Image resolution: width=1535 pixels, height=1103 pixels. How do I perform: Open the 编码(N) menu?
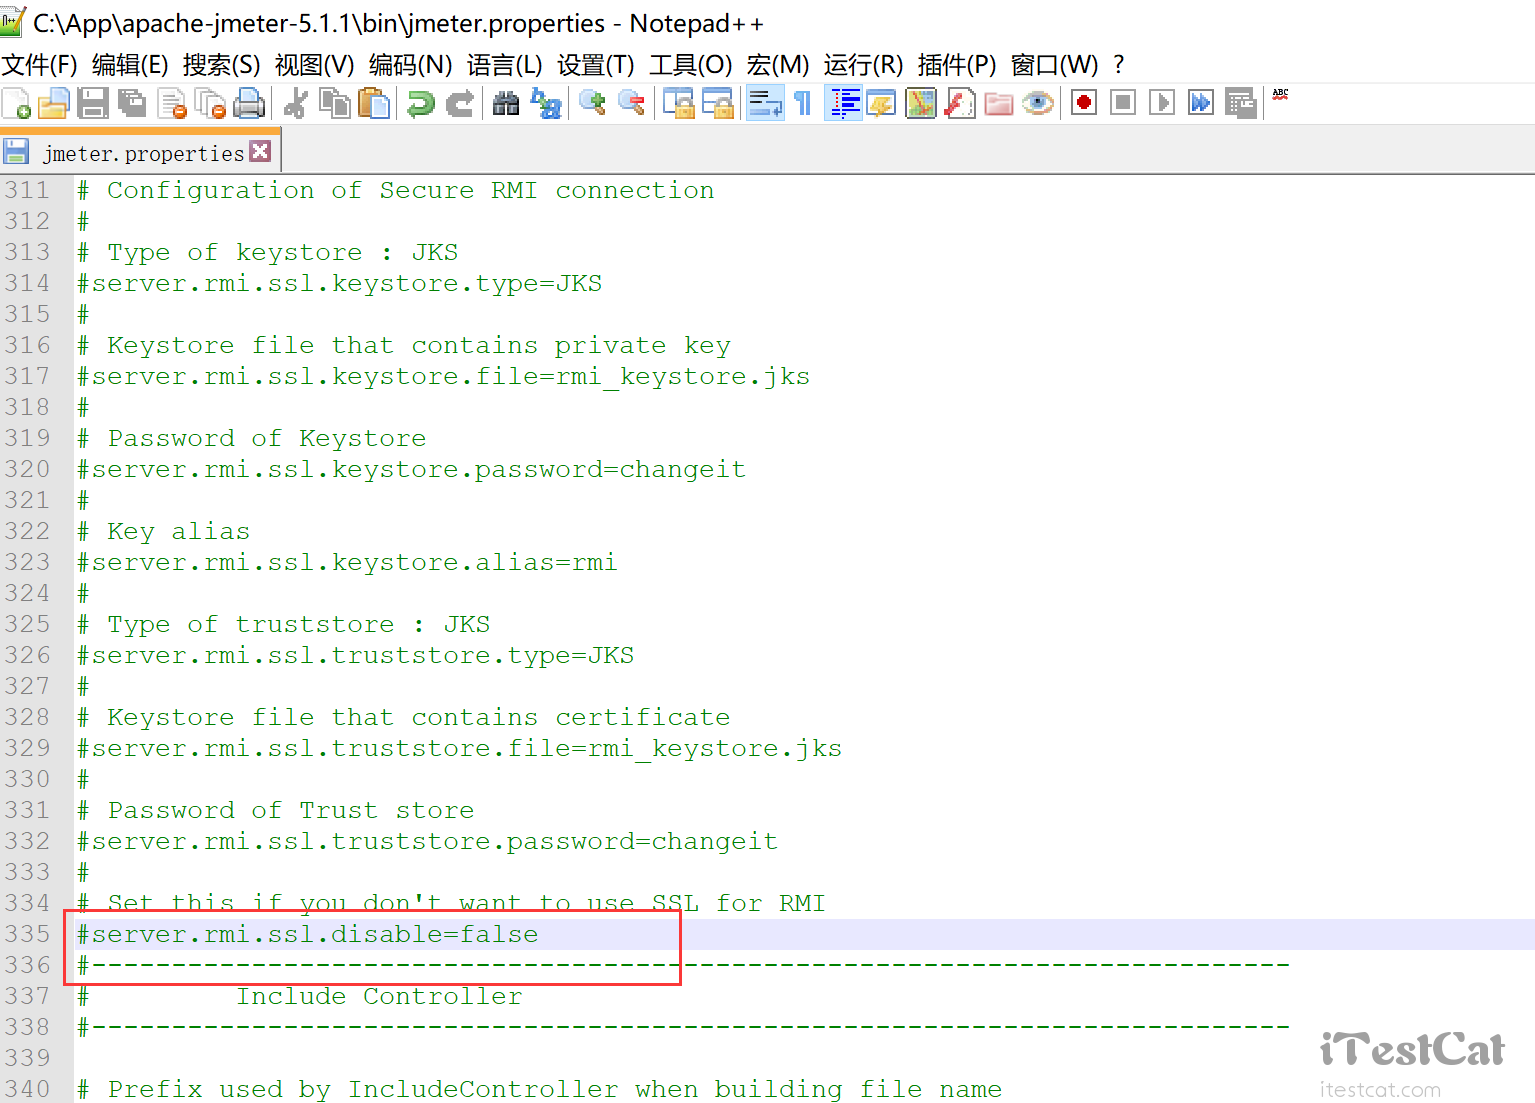410,65
